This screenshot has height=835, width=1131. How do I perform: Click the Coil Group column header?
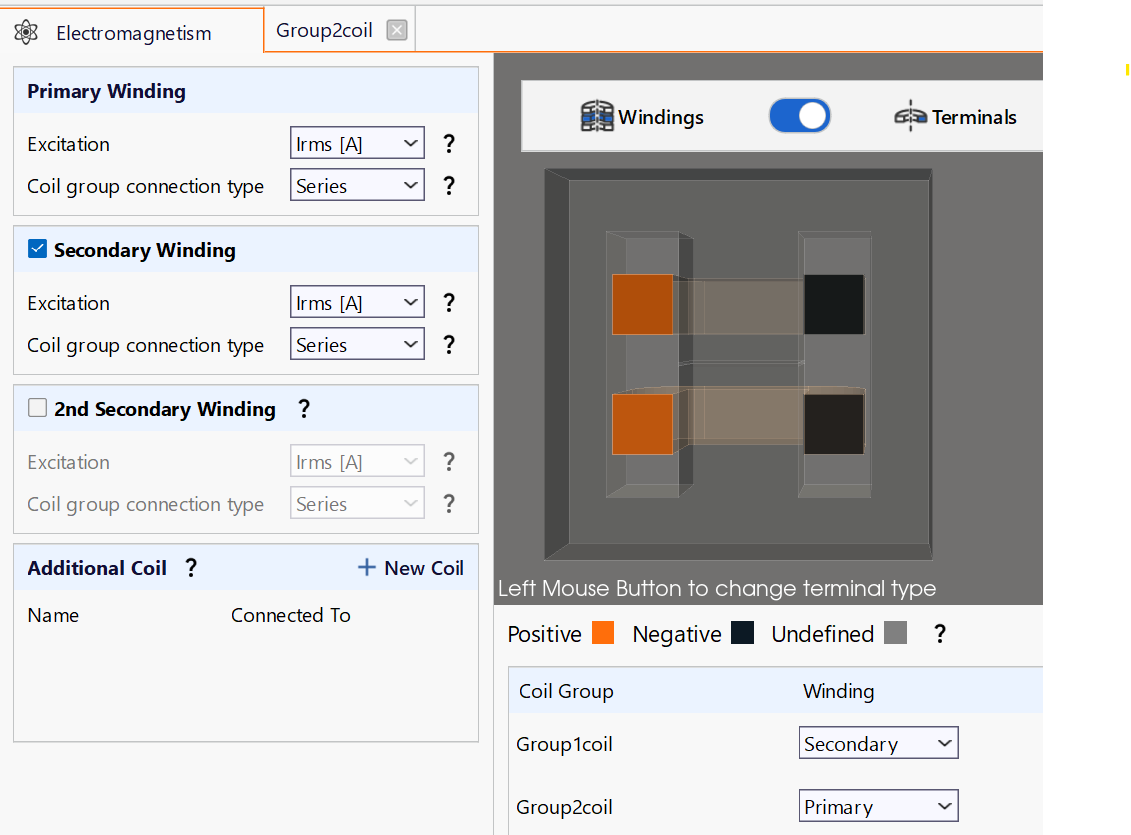pos(566,691)
